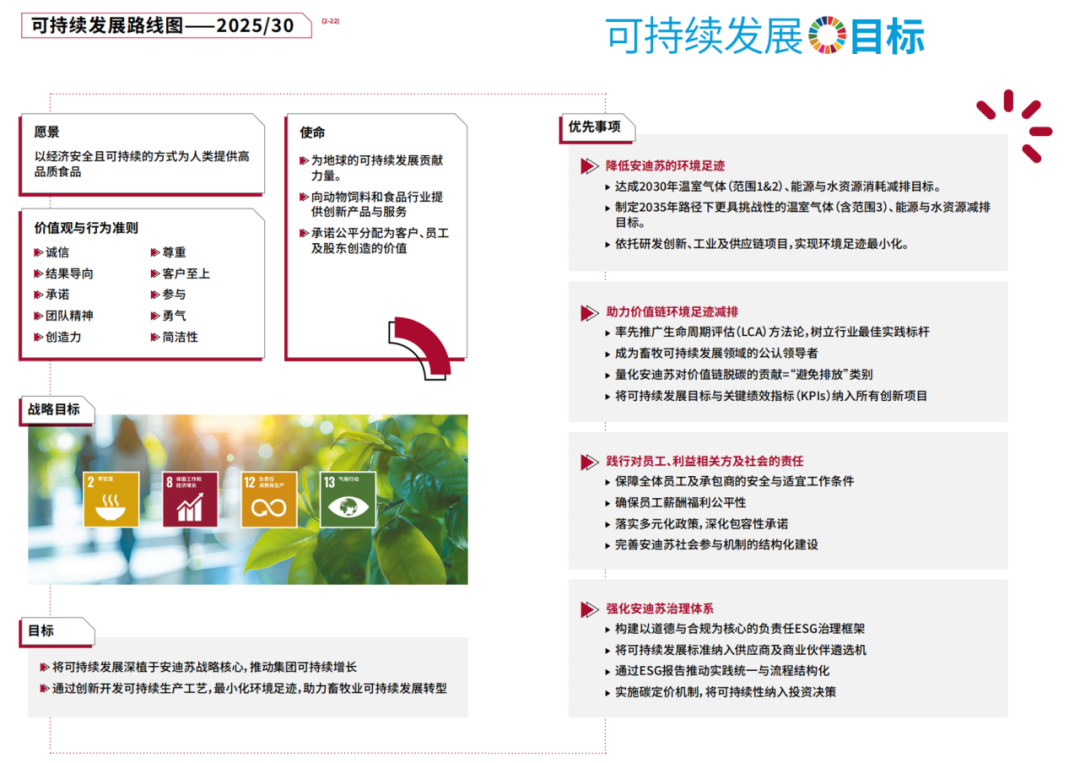
Task: Select the 可持续发展路线图——2025/30 title box
Action: click(166, 25)
